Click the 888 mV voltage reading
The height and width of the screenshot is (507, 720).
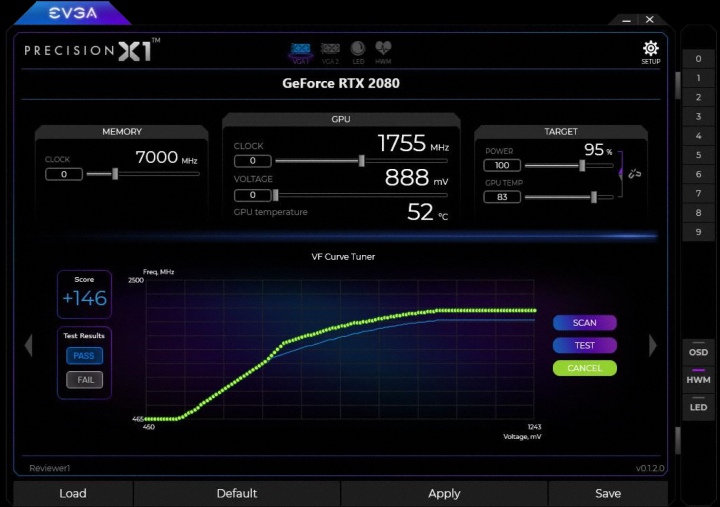click(416, 178)
